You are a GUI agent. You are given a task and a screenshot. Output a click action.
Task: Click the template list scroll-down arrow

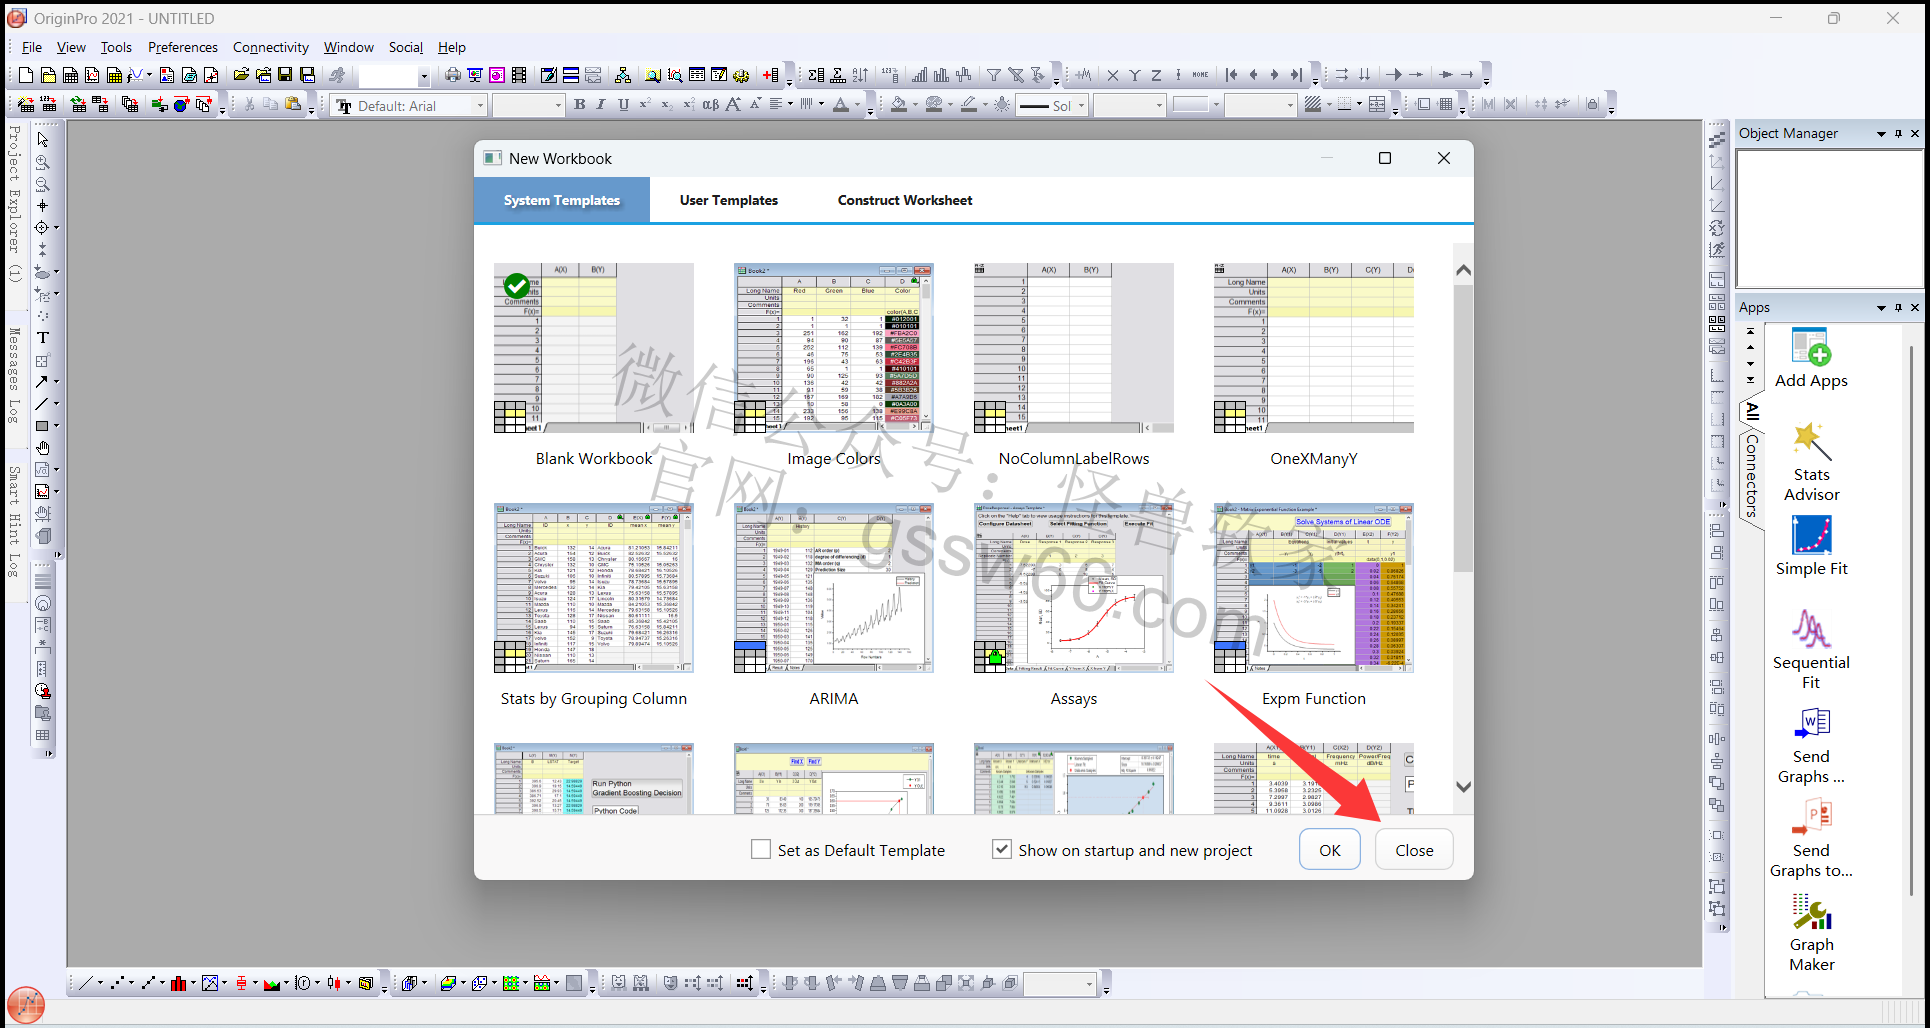1463,787
